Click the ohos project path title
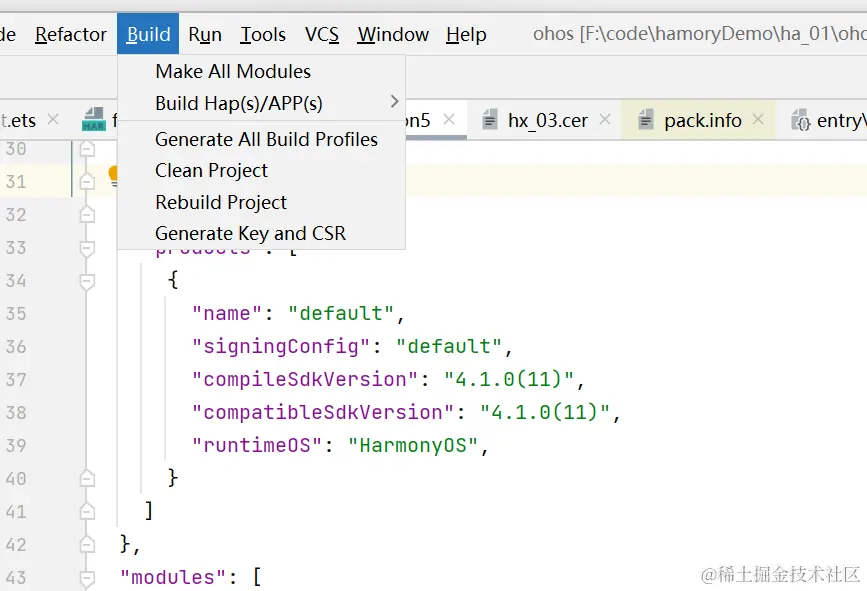This screenshot has height=591, width=867. point(699,34)
